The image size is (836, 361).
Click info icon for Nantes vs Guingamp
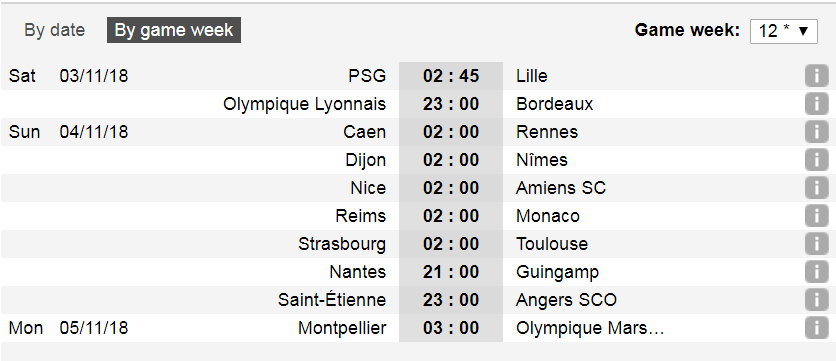(x=816, y=272)
